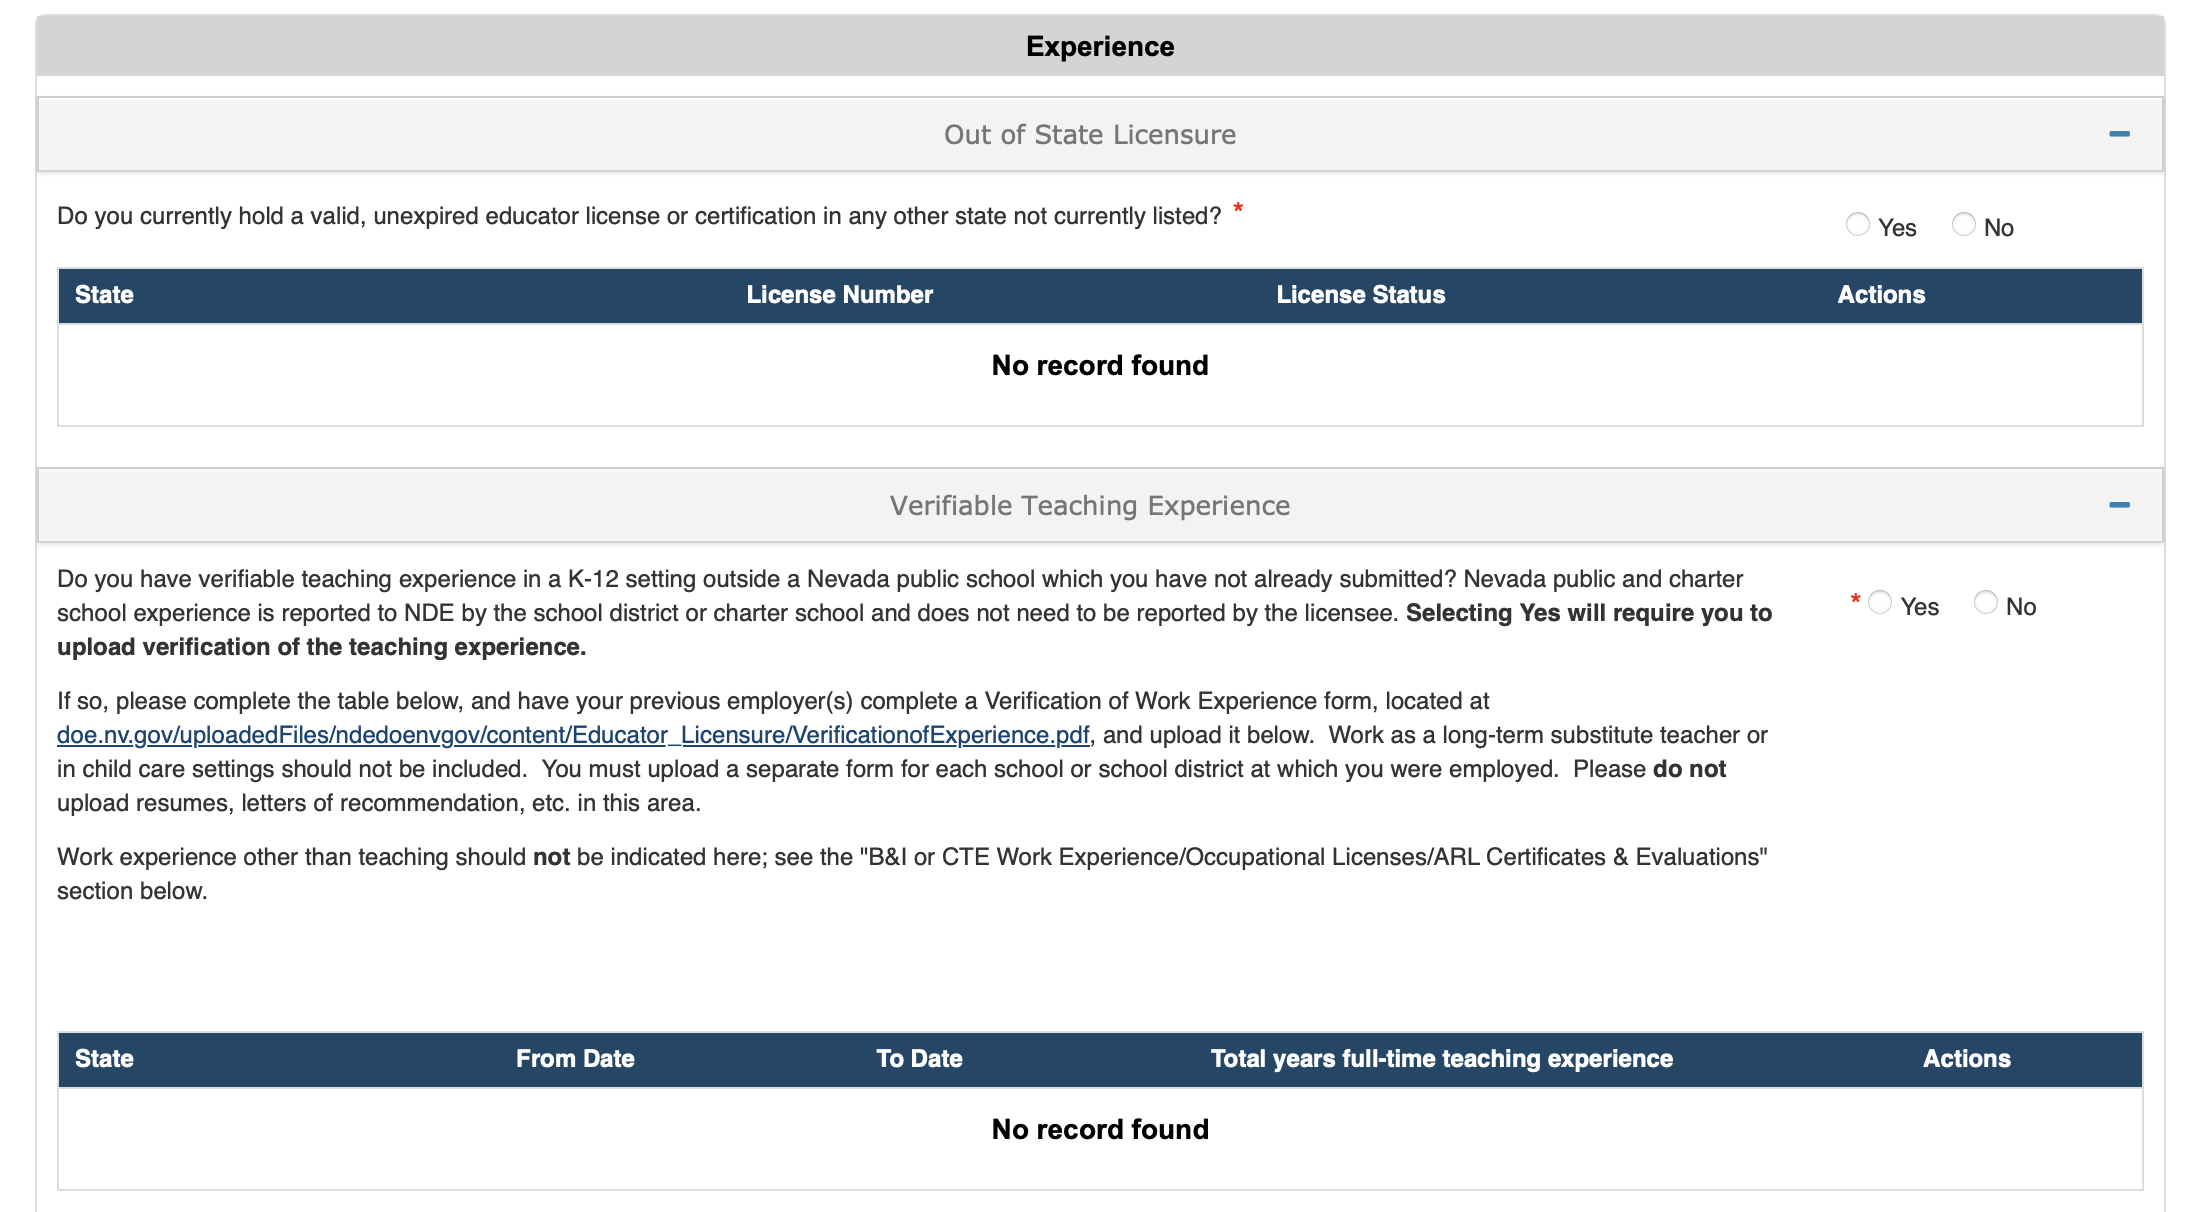This screenshot has height=1212, width=2198.
Task: Click the License Status column header
Action: click(x=1360, y=295)
